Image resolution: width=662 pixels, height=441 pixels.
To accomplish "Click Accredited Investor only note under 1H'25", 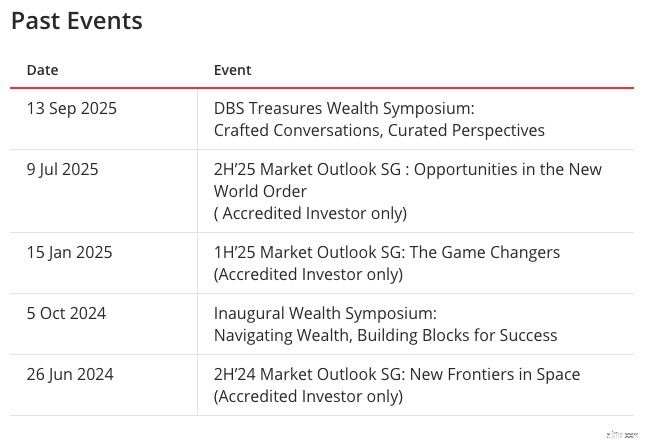I will pos(308,275).
